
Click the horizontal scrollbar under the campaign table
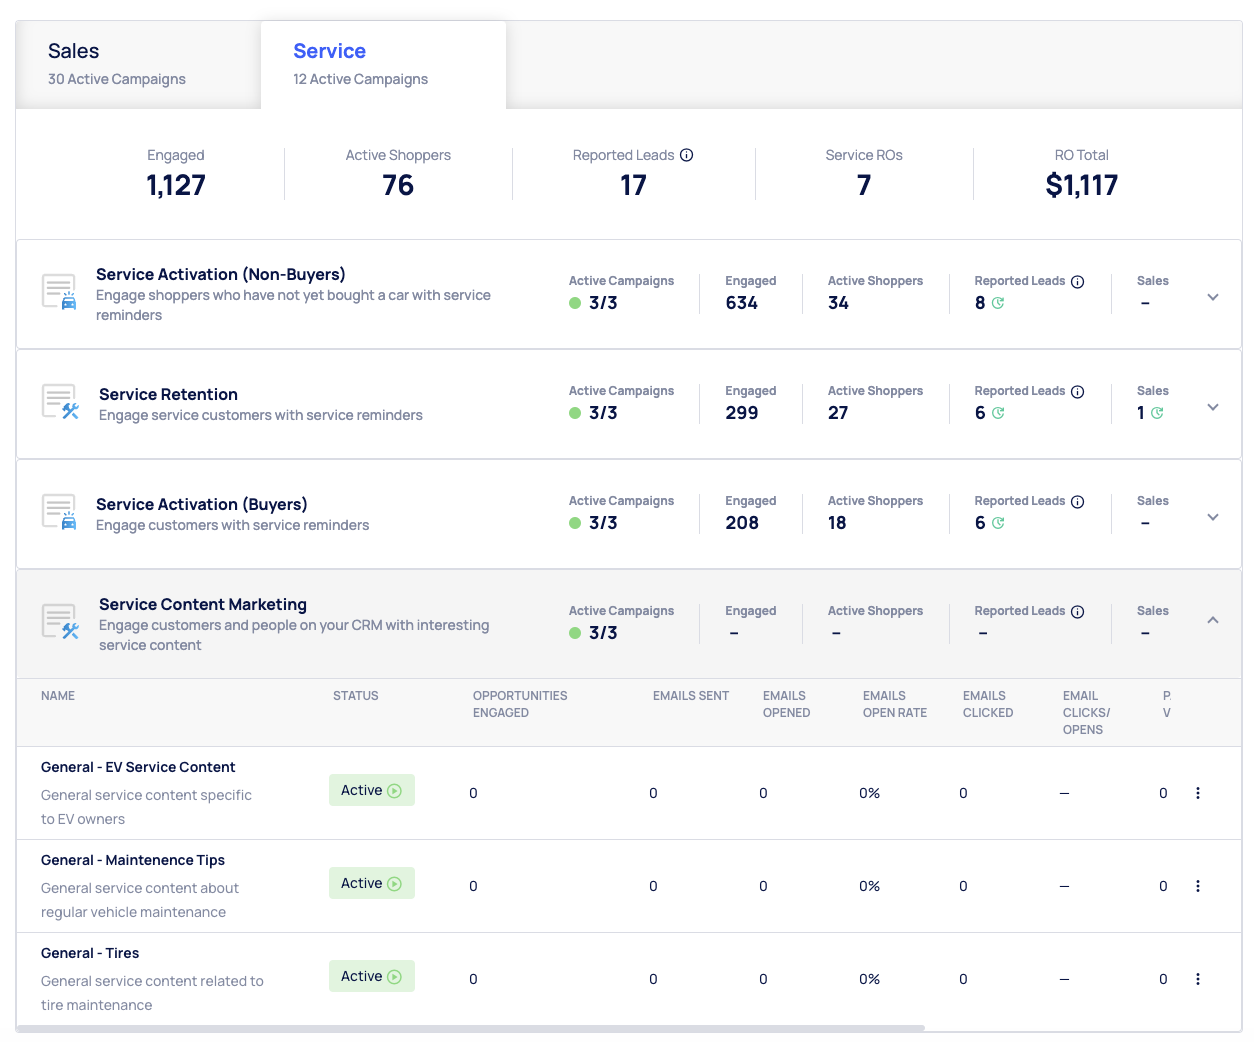pos(470,1028)
